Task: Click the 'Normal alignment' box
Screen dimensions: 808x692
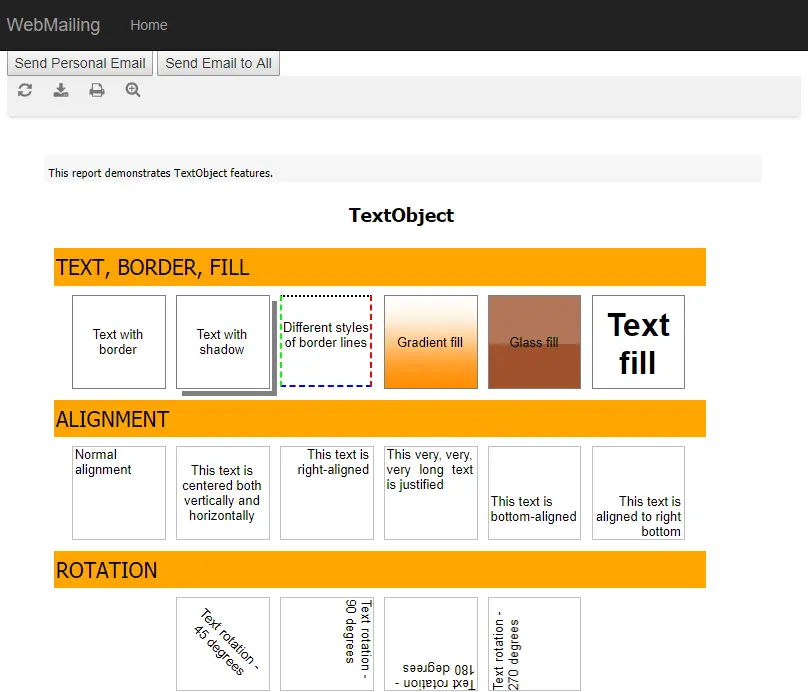Action: [119, 493]
